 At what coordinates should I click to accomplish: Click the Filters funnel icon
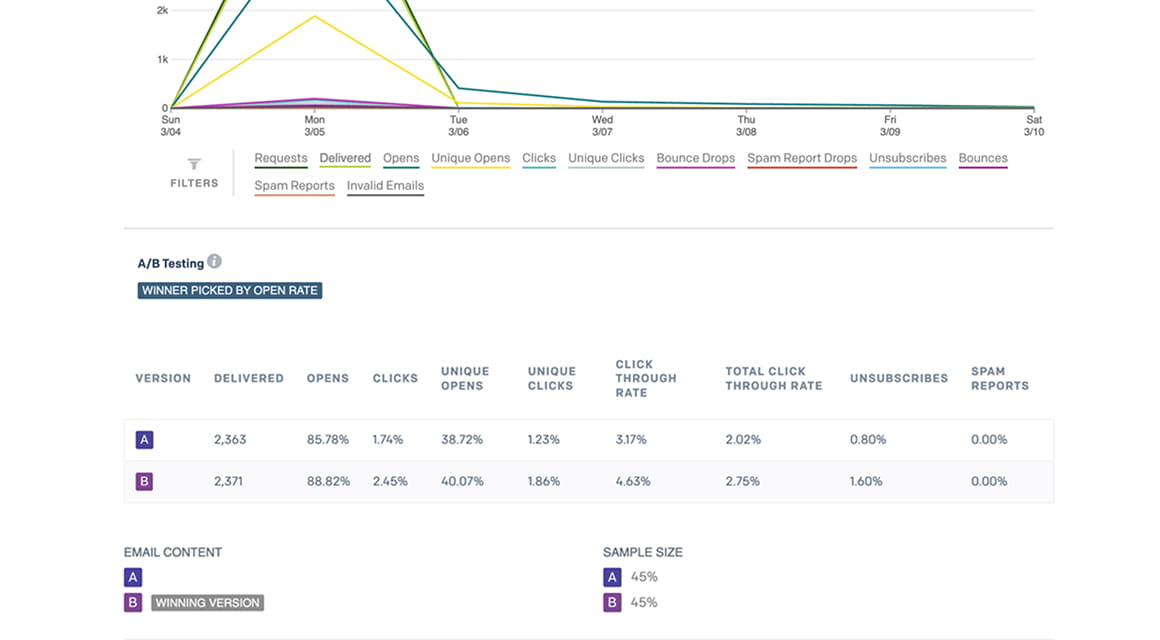click(194, 165)
